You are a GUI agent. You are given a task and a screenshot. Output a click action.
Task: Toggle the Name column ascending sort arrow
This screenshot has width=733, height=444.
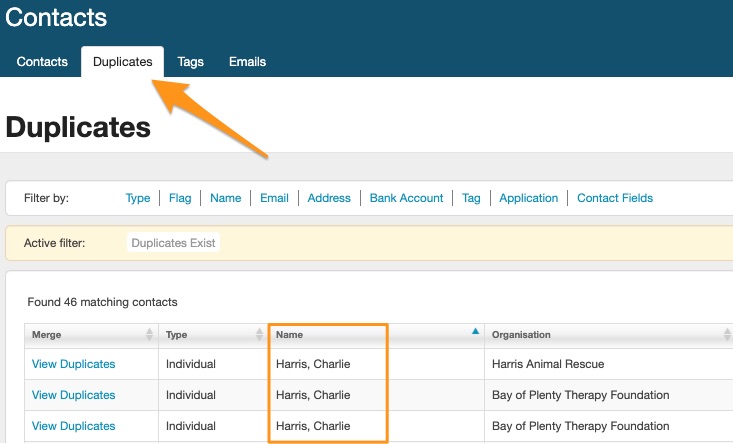[x=475, y=332]
